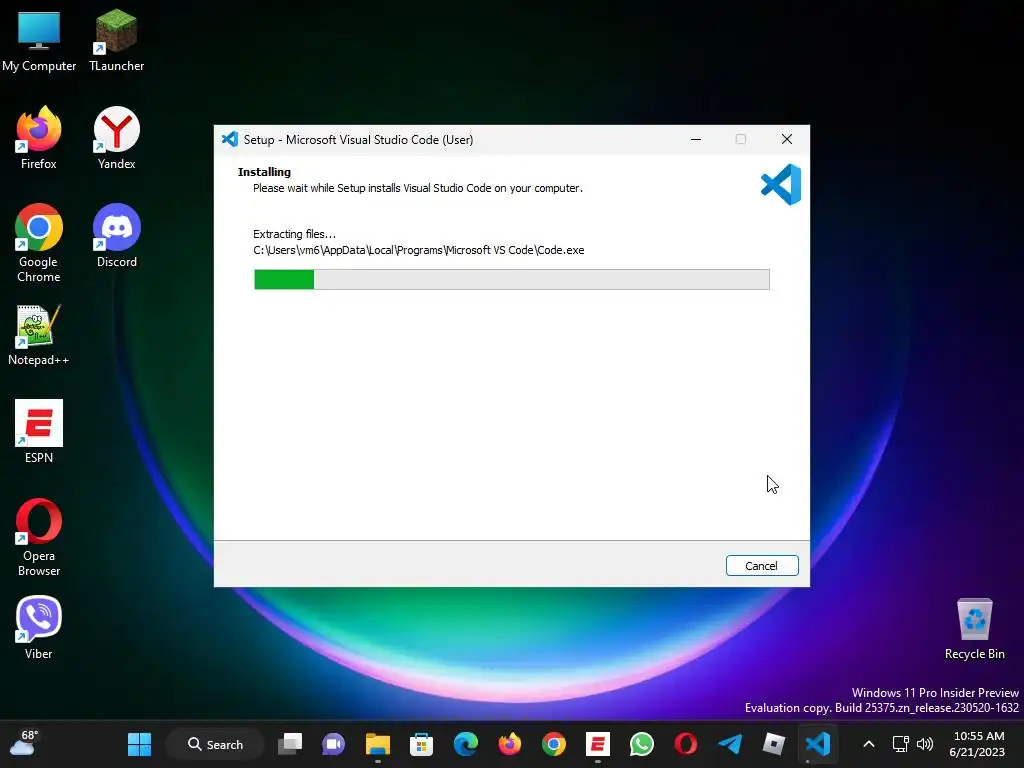Click the 'Installing' heading
1024x768 pixels.
point(264,172)
